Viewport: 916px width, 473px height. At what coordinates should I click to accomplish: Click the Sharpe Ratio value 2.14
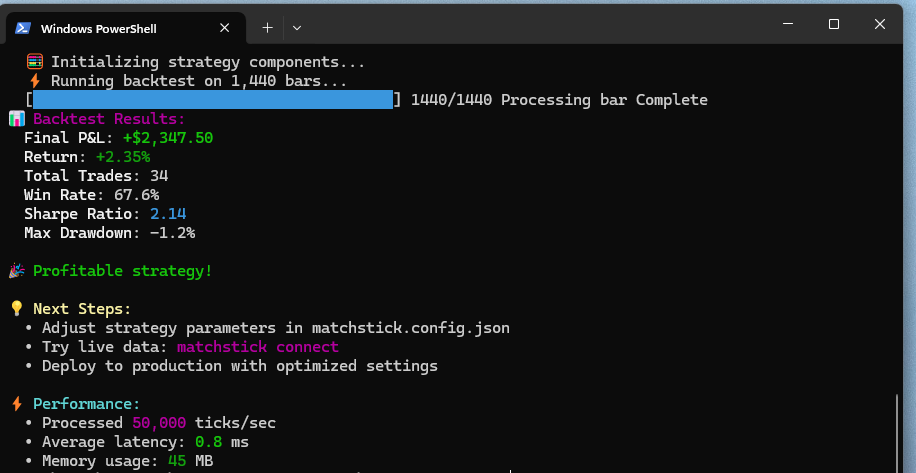click(168, 214)
